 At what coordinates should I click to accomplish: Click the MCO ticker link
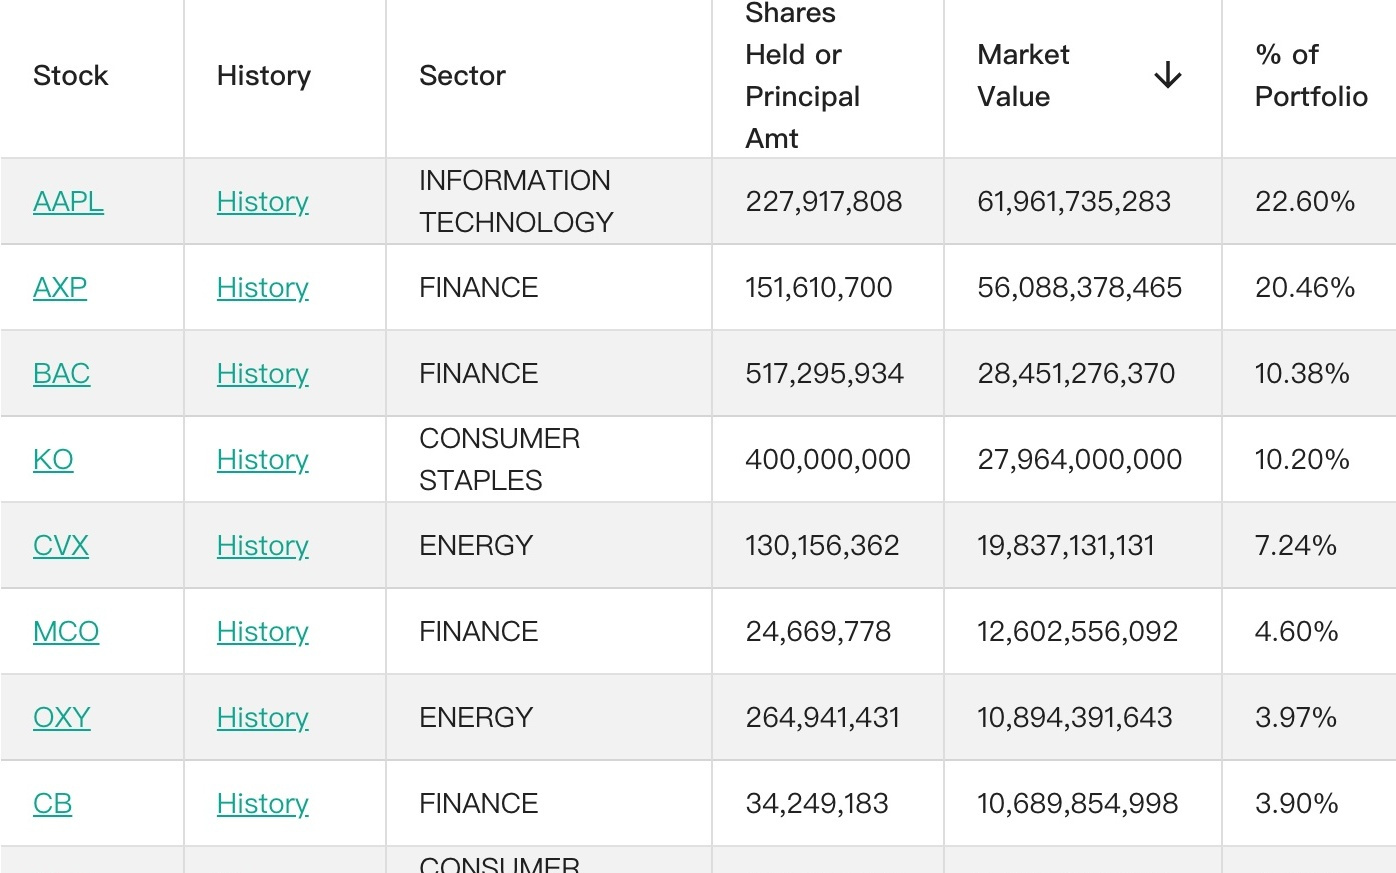click(x=66, y=632)
